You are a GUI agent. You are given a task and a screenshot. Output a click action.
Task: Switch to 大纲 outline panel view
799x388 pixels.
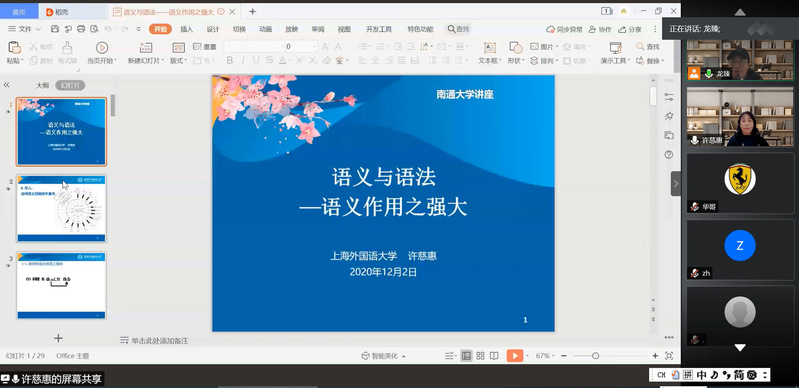coord(42,85)
